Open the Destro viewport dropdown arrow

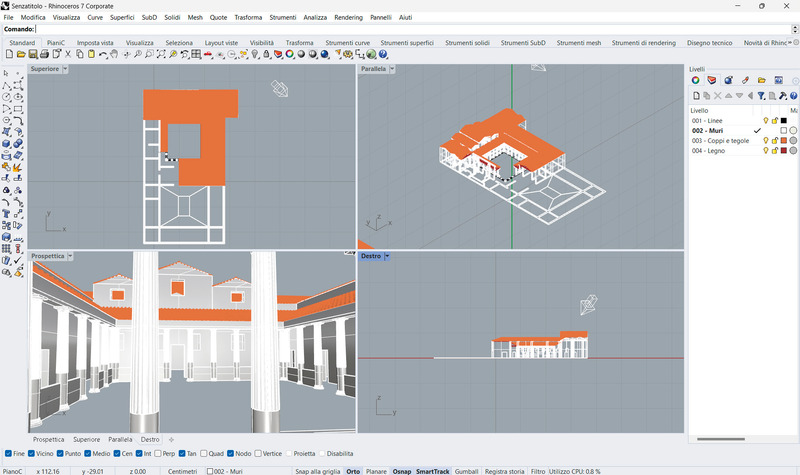(387, 256)
